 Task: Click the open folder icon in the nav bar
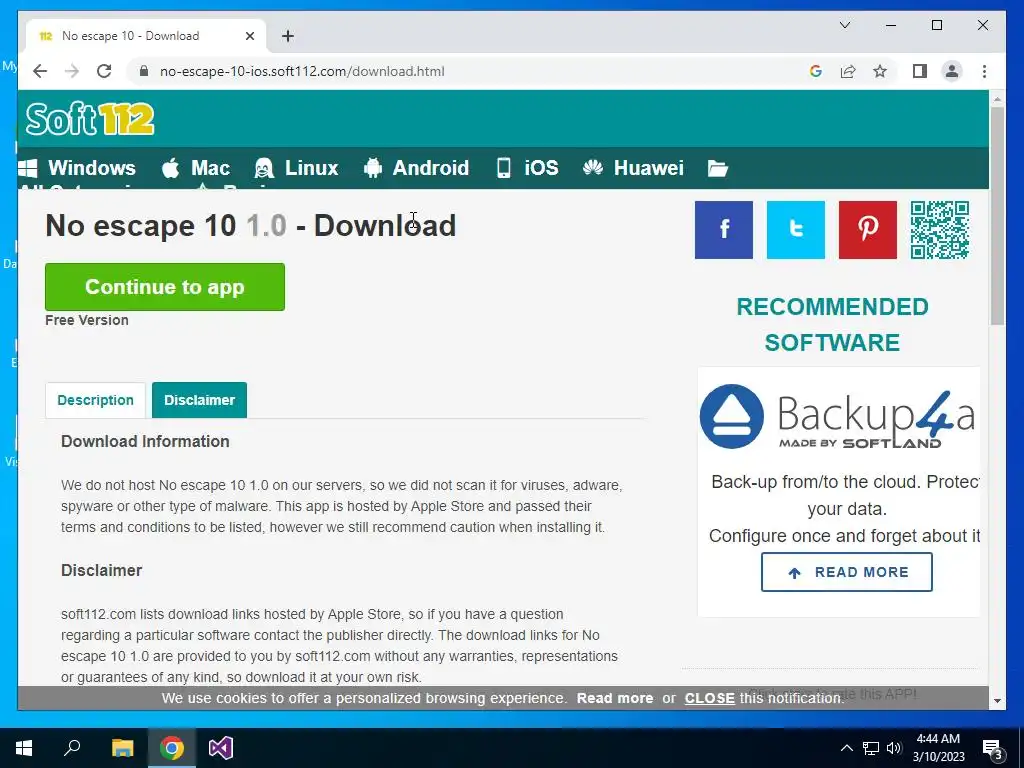click(718, 168)
